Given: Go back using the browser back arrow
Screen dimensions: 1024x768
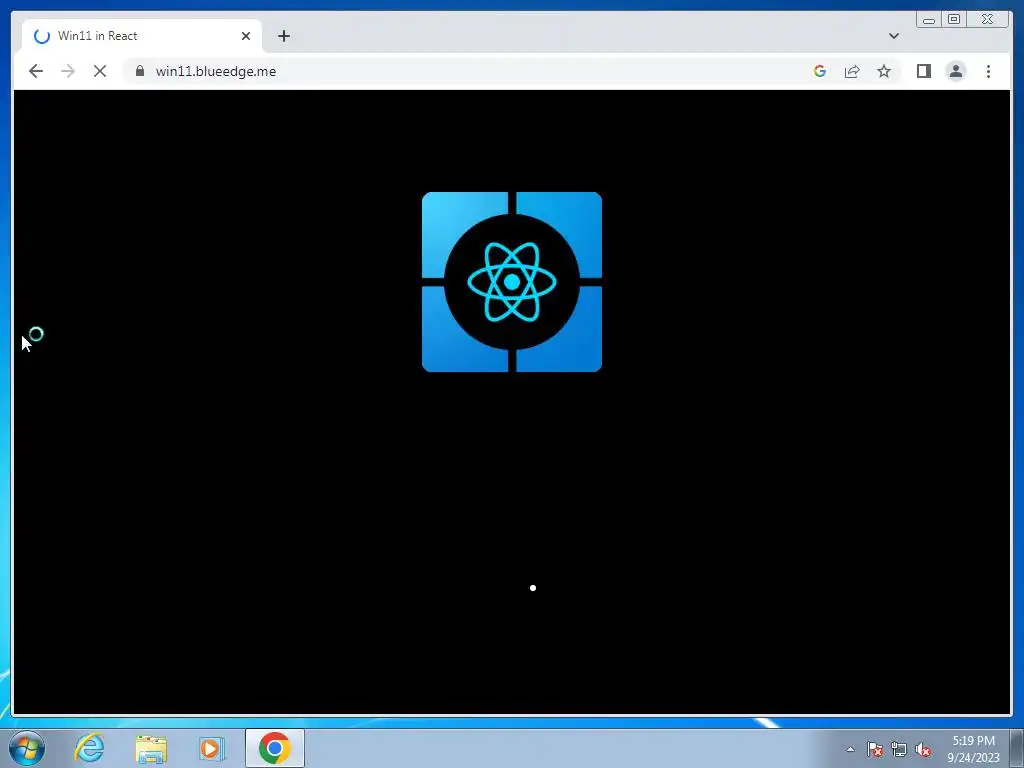Looking at the screenshot, I should click(x=36, y=71).
